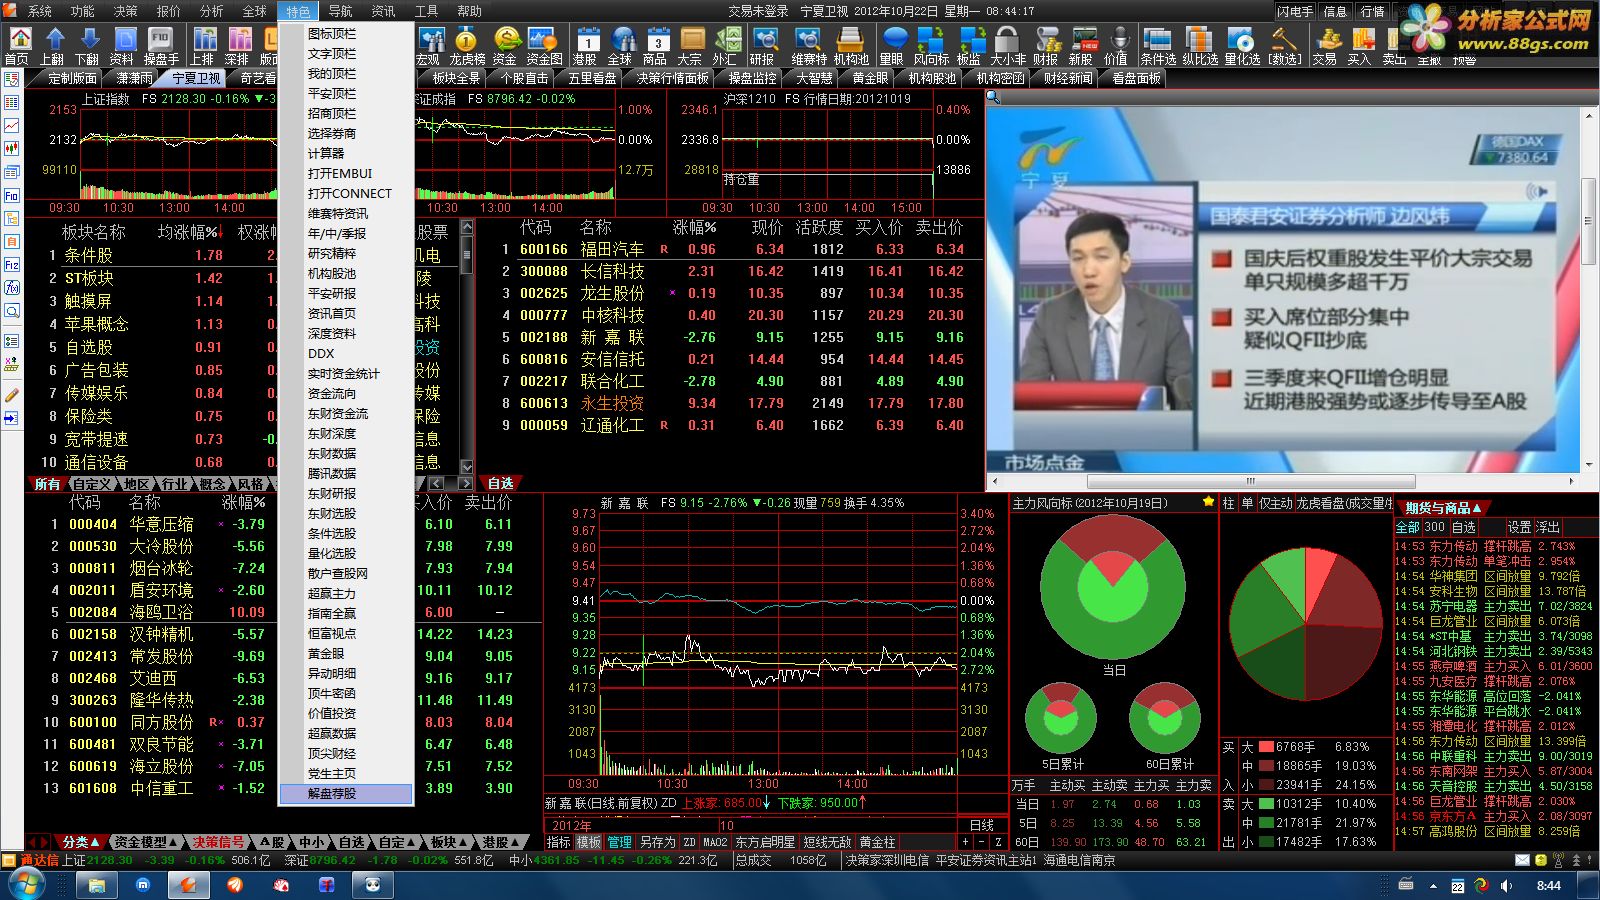Click the 管理 button under the chart
The width and height of the screenshot is (1600, 900).
click(x=620, y=842)
